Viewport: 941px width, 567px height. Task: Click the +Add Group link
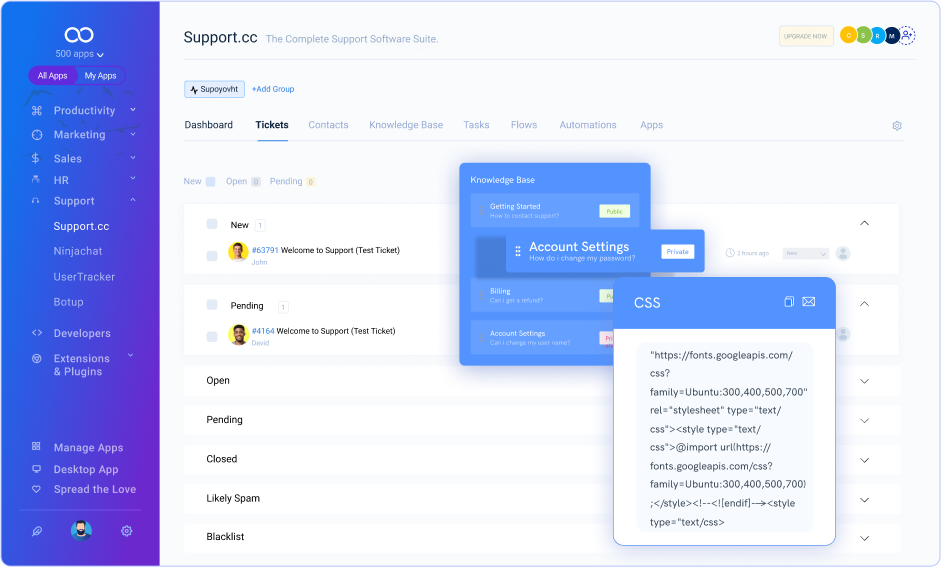click(273, 89)
